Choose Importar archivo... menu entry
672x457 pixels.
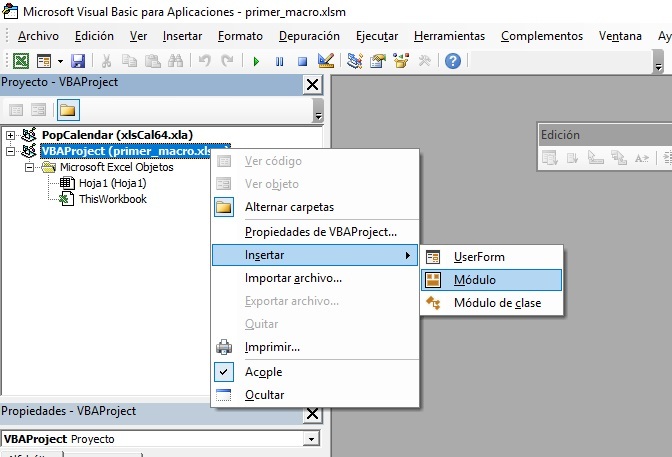[315, 278]
